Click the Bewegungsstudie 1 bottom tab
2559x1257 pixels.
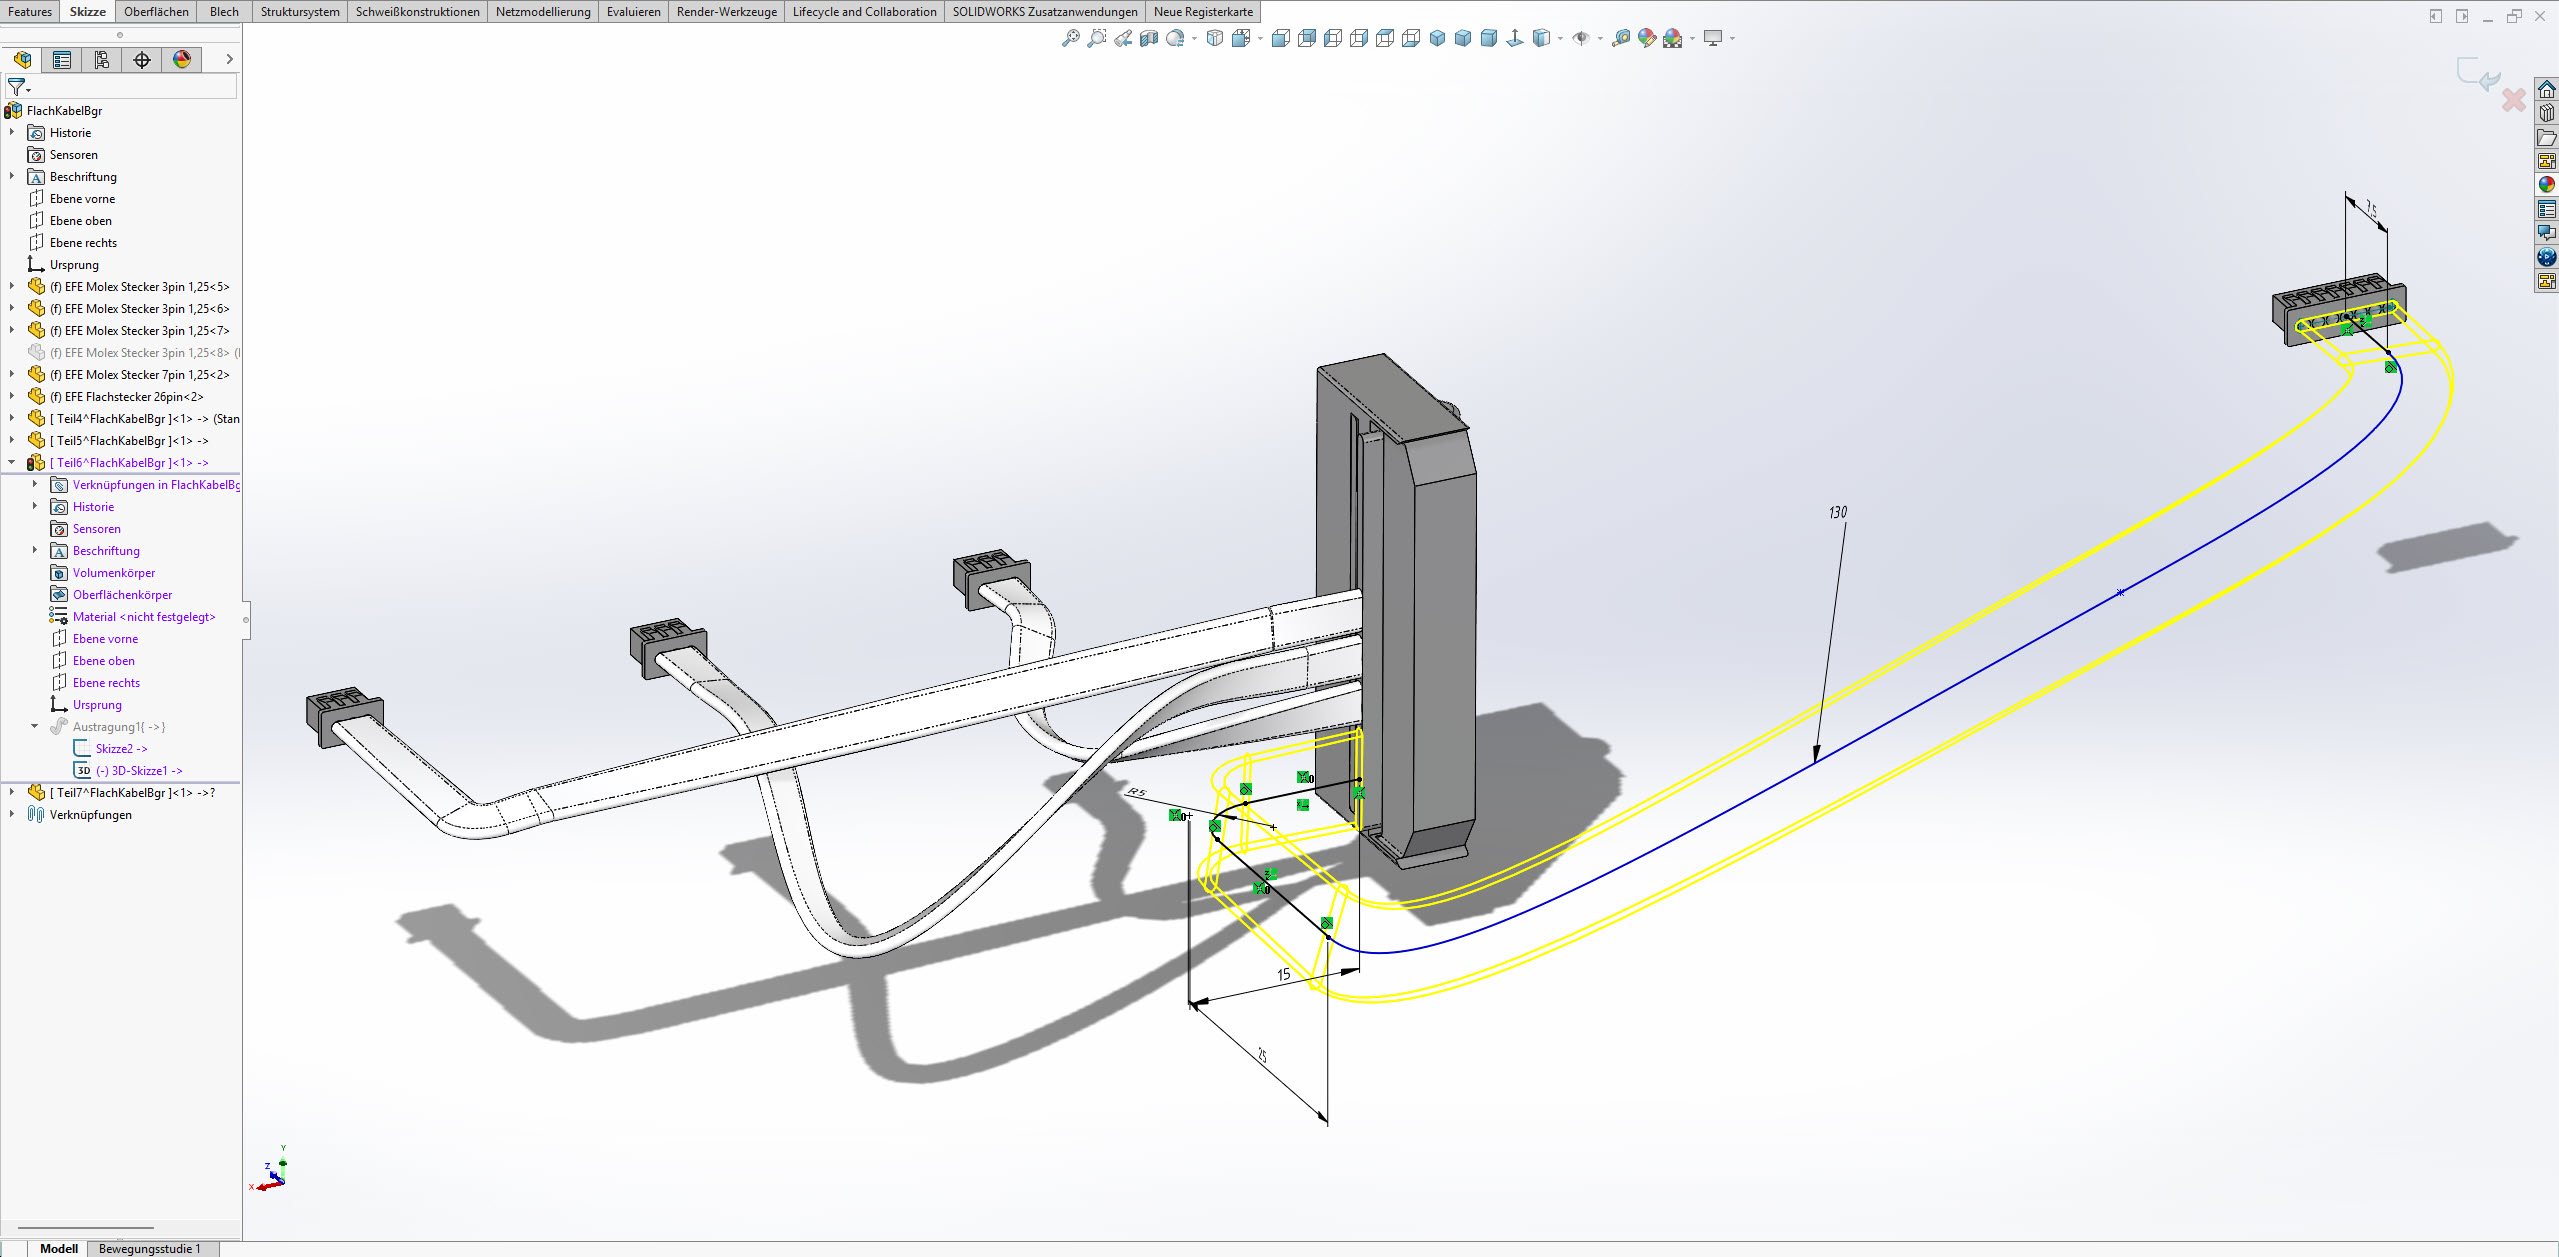[149, 1249]
